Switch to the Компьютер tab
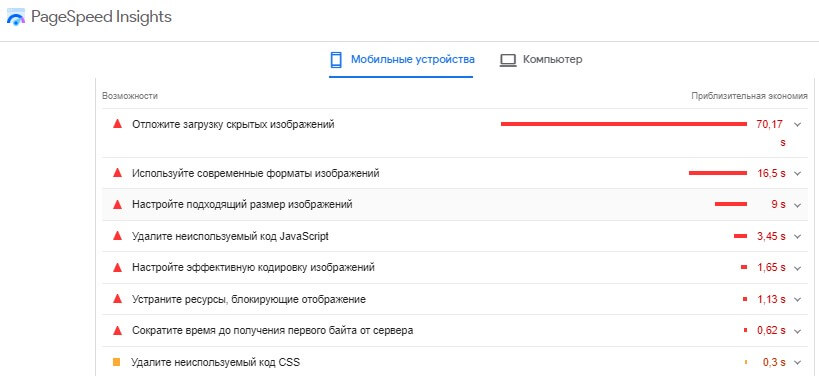 (x=541, y=60)
